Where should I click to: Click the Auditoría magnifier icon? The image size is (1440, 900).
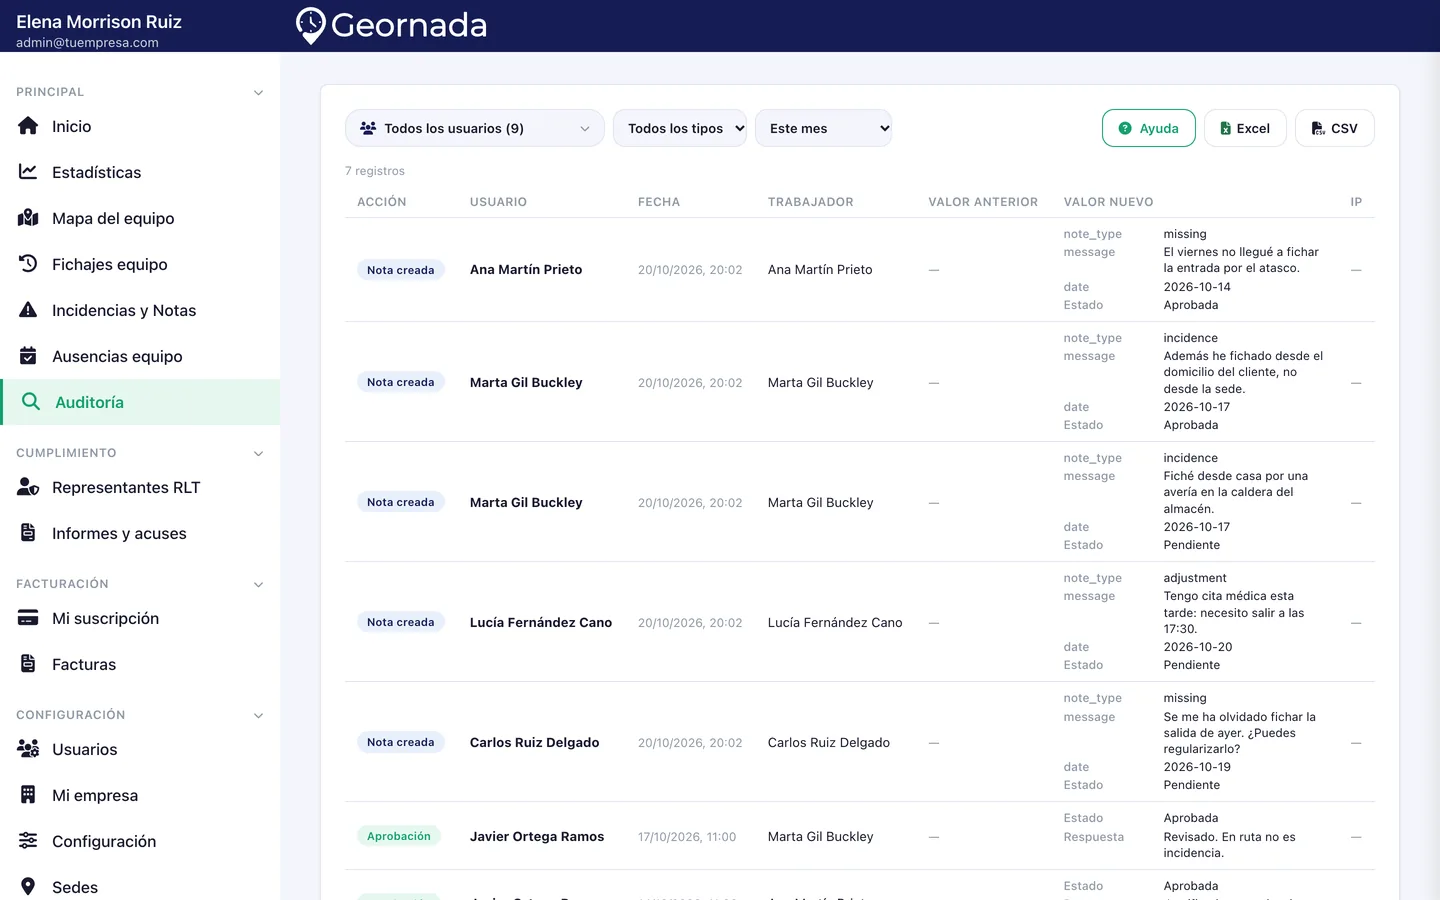pos(31,402)
